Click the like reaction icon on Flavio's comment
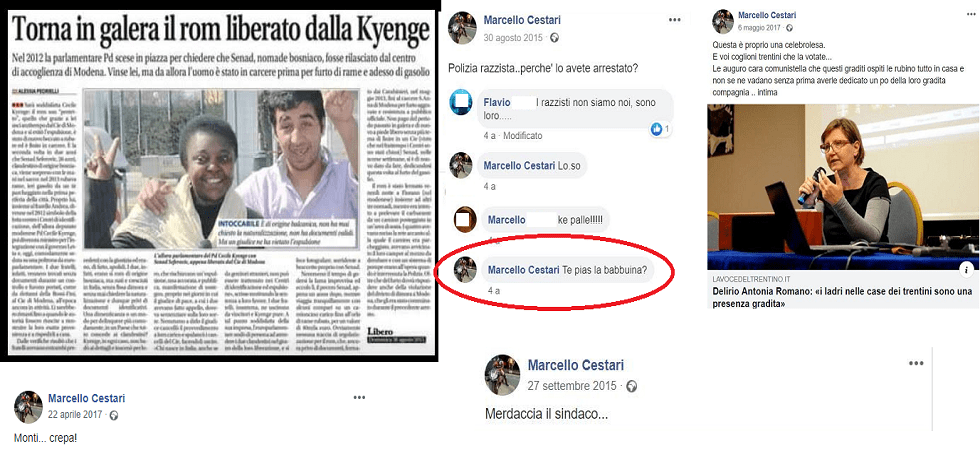 coord(657,129)
